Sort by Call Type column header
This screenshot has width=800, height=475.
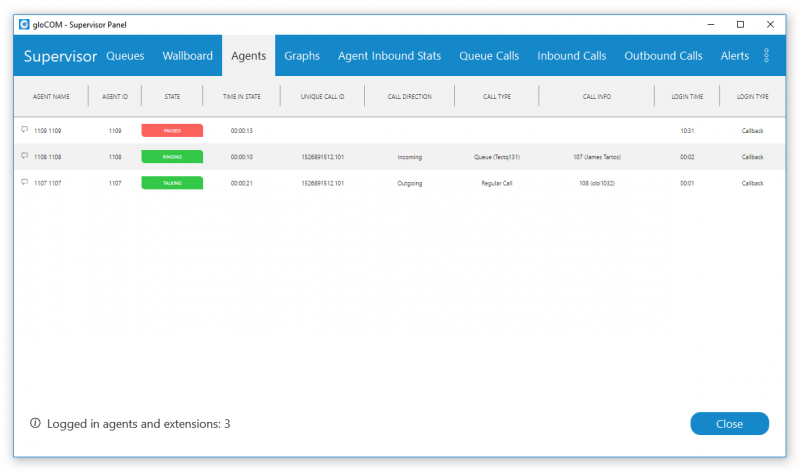tap(497, 96)
